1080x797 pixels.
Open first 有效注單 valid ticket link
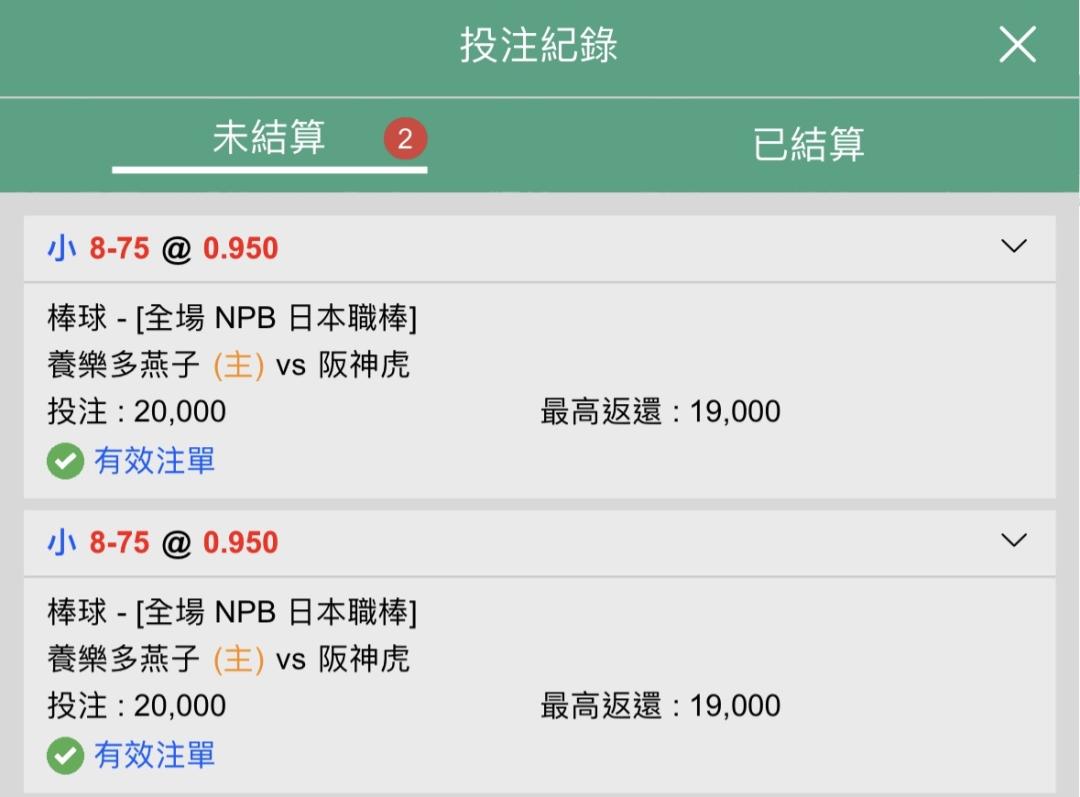154,461
